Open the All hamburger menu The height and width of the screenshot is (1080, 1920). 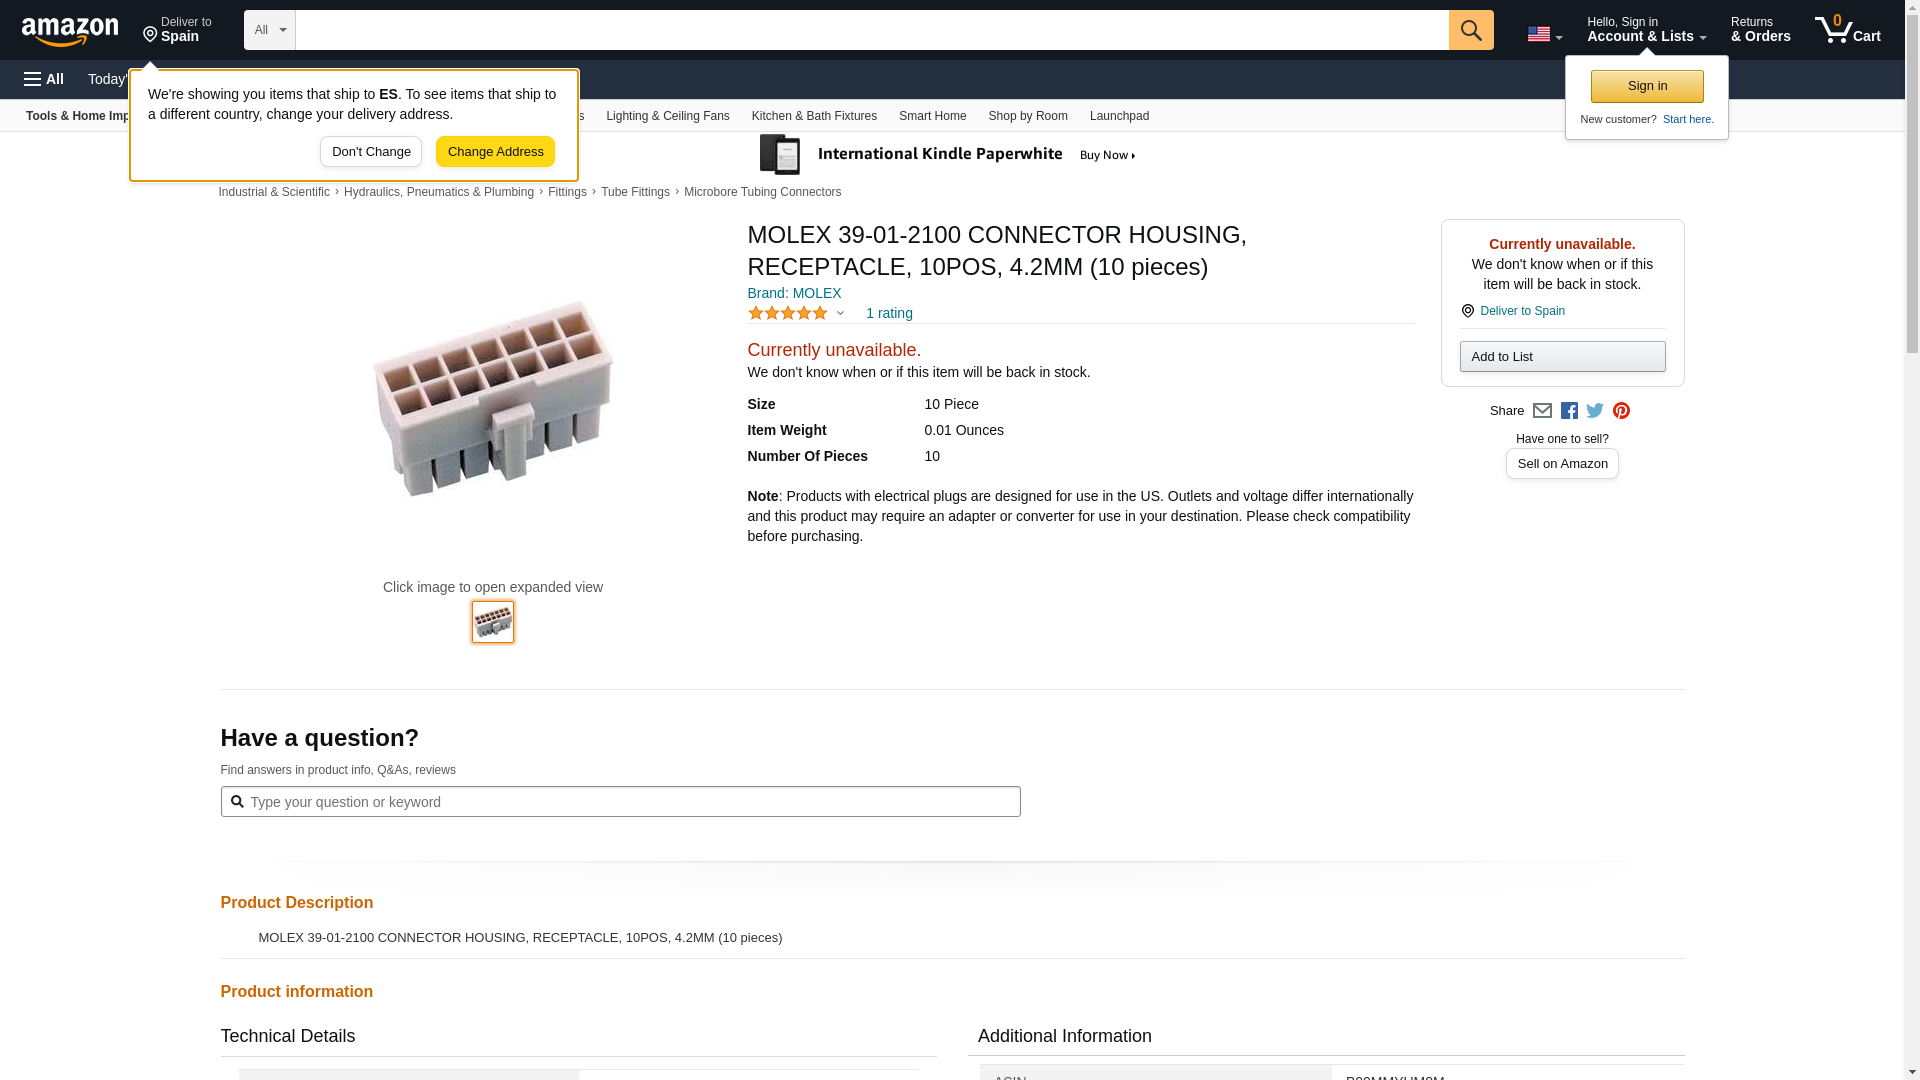[x=44, y=79]
